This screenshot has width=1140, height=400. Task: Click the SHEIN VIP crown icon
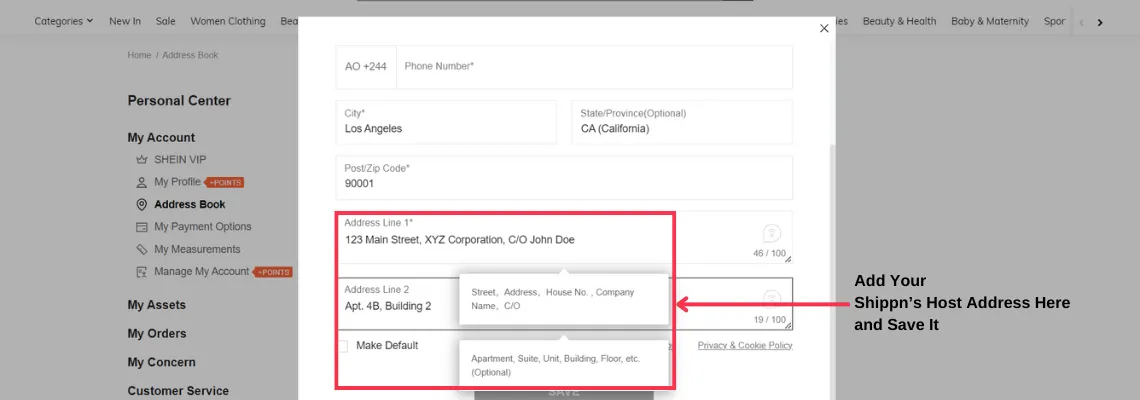[x=141, y=159]
